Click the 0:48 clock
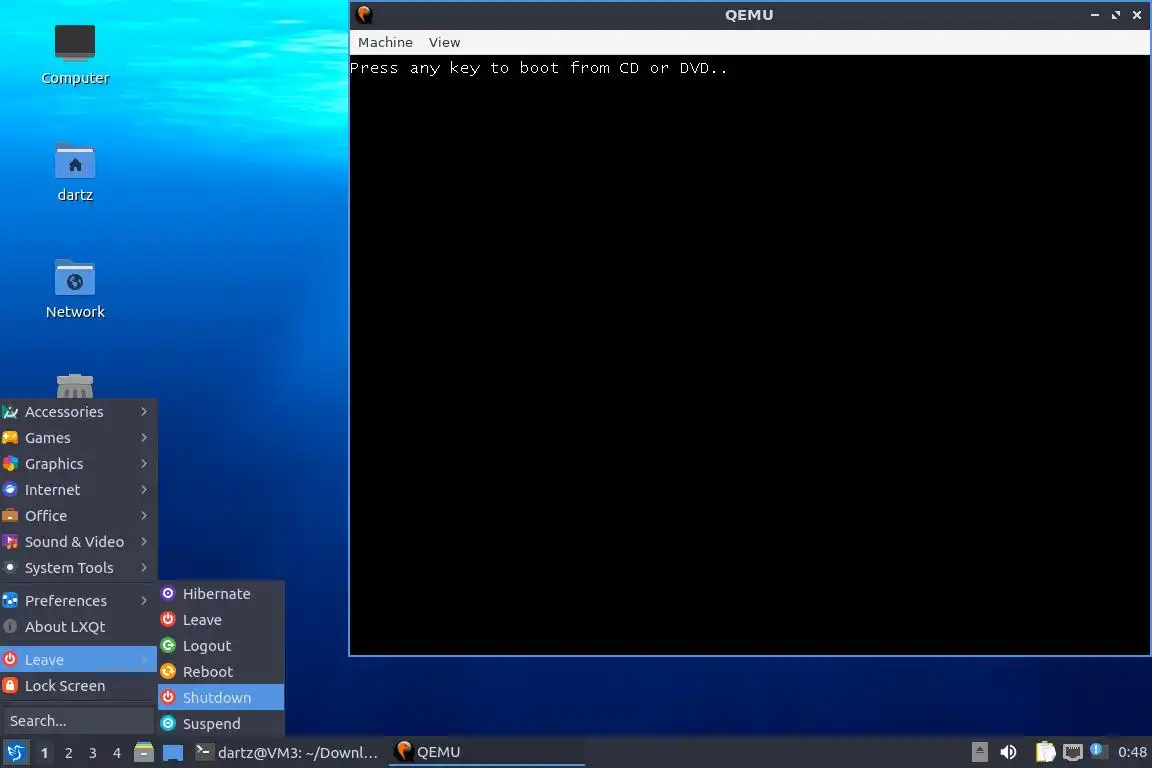Screen dimensions: 1152x768 click(x=1132, y=752)
